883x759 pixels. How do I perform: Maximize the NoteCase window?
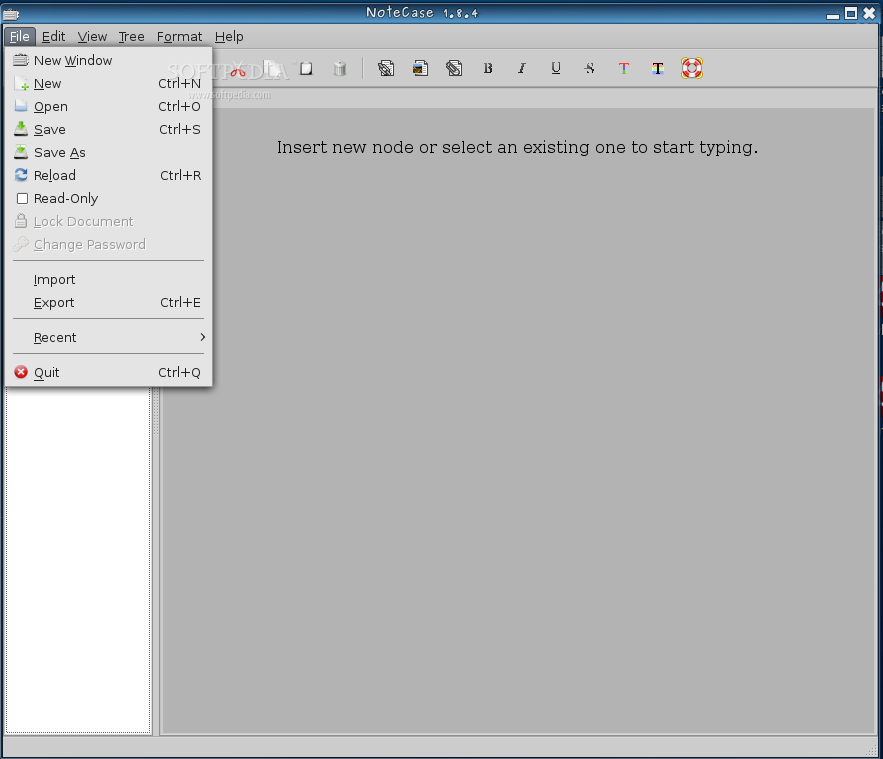coord(851,13)
